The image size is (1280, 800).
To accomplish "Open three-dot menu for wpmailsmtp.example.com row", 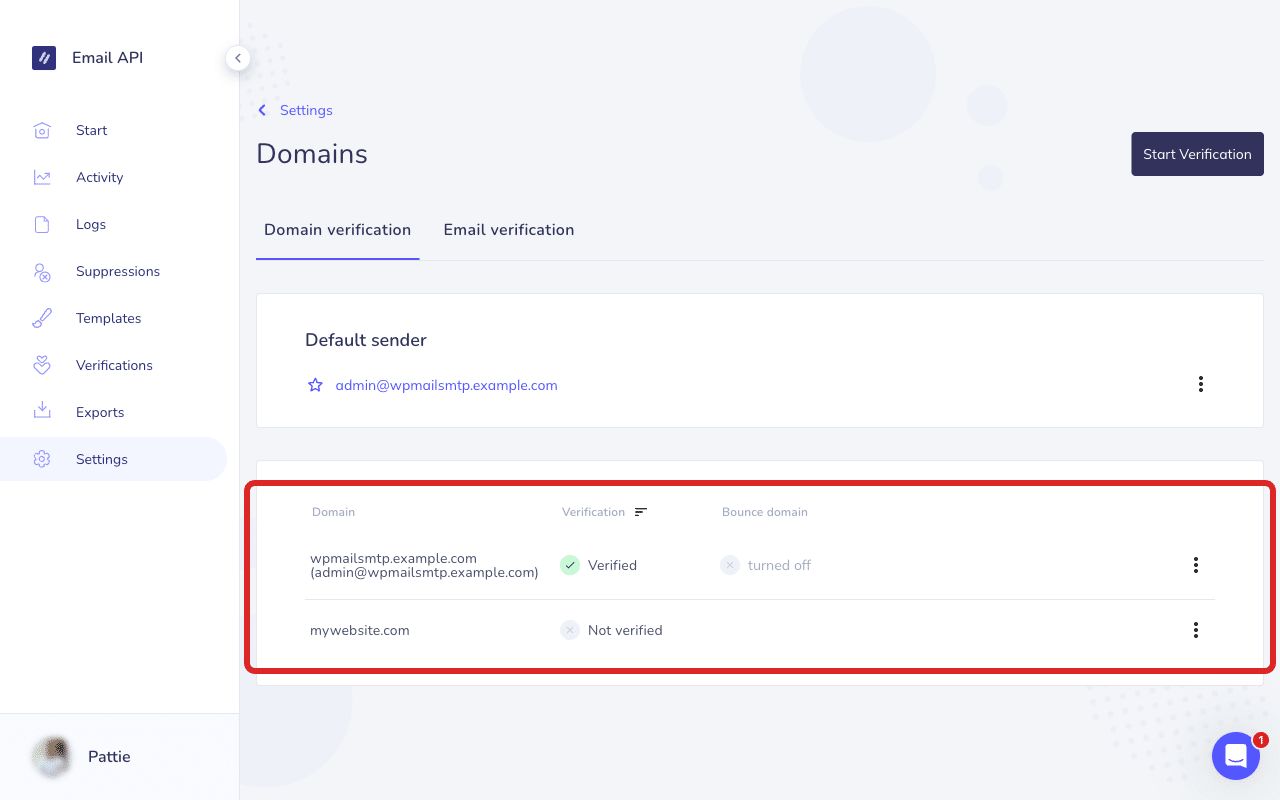I will click(1195, 565).
